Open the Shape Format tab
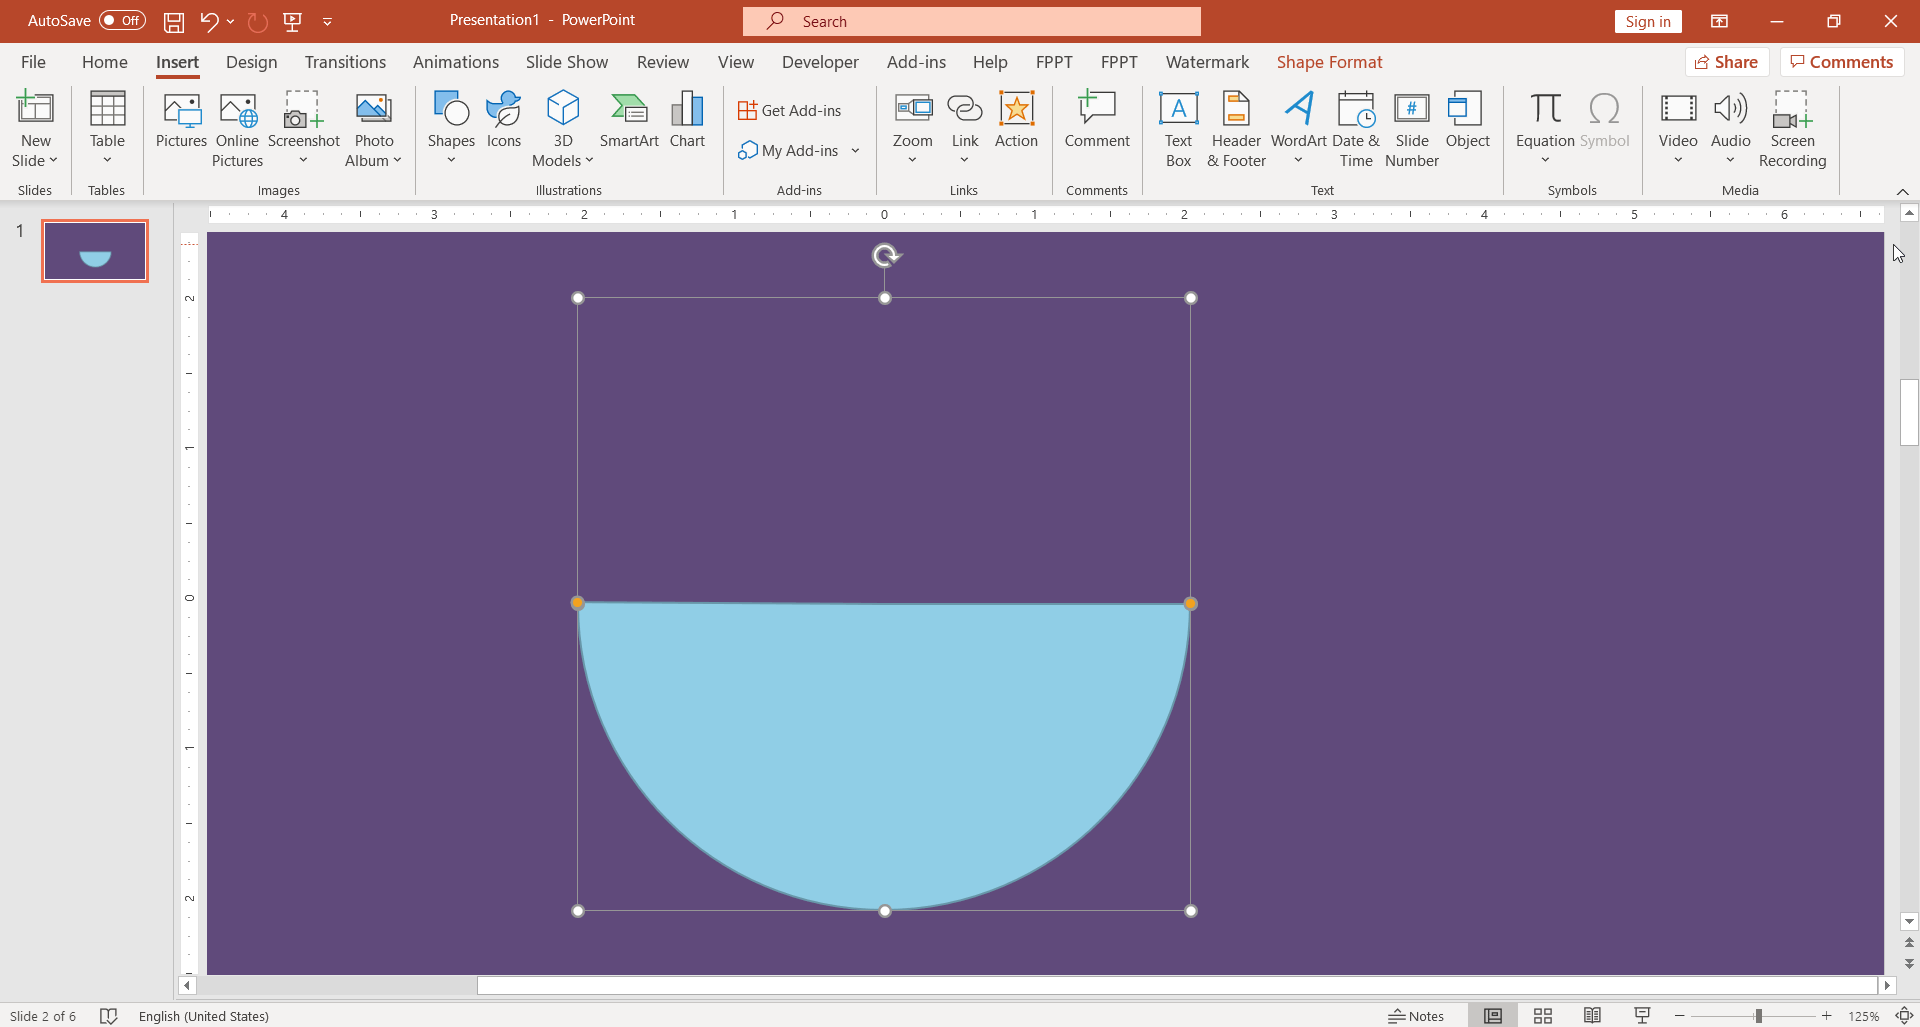The height and width of the screenshot is (1027, 1920). click(x=1329, y=62)
